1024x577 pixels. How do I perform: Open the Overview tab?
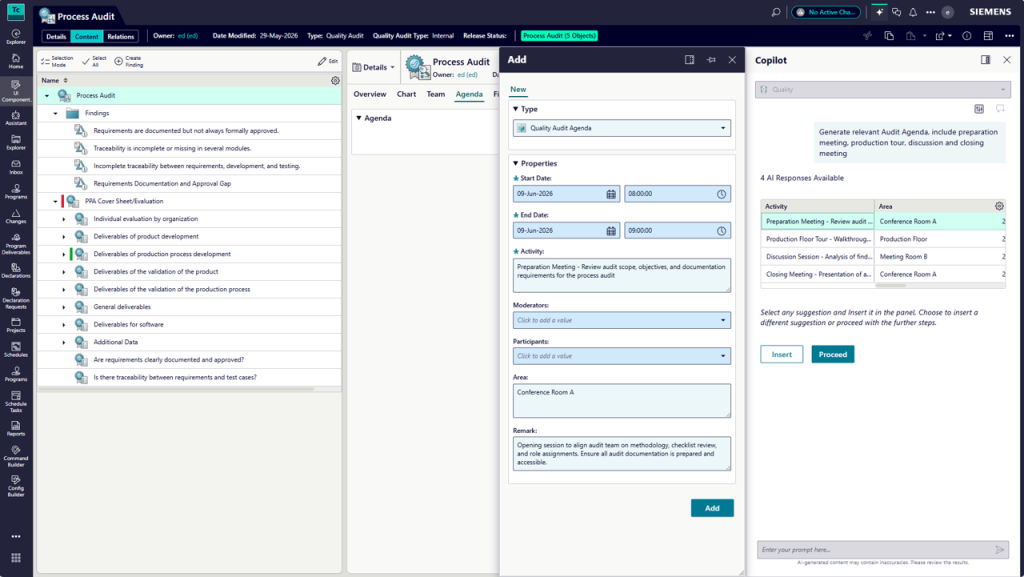370,94
